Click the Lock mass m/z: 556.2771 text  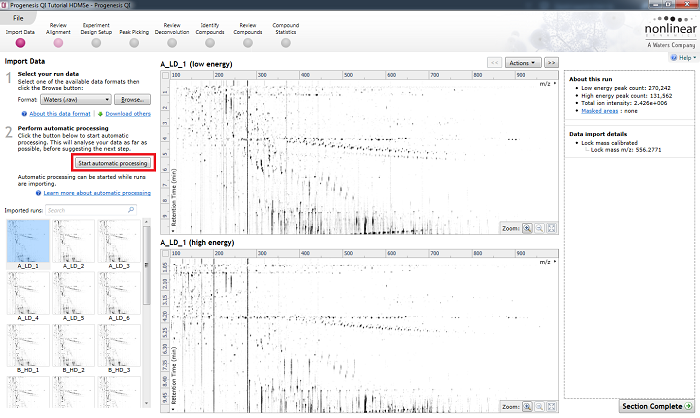(x=626, y=150)
